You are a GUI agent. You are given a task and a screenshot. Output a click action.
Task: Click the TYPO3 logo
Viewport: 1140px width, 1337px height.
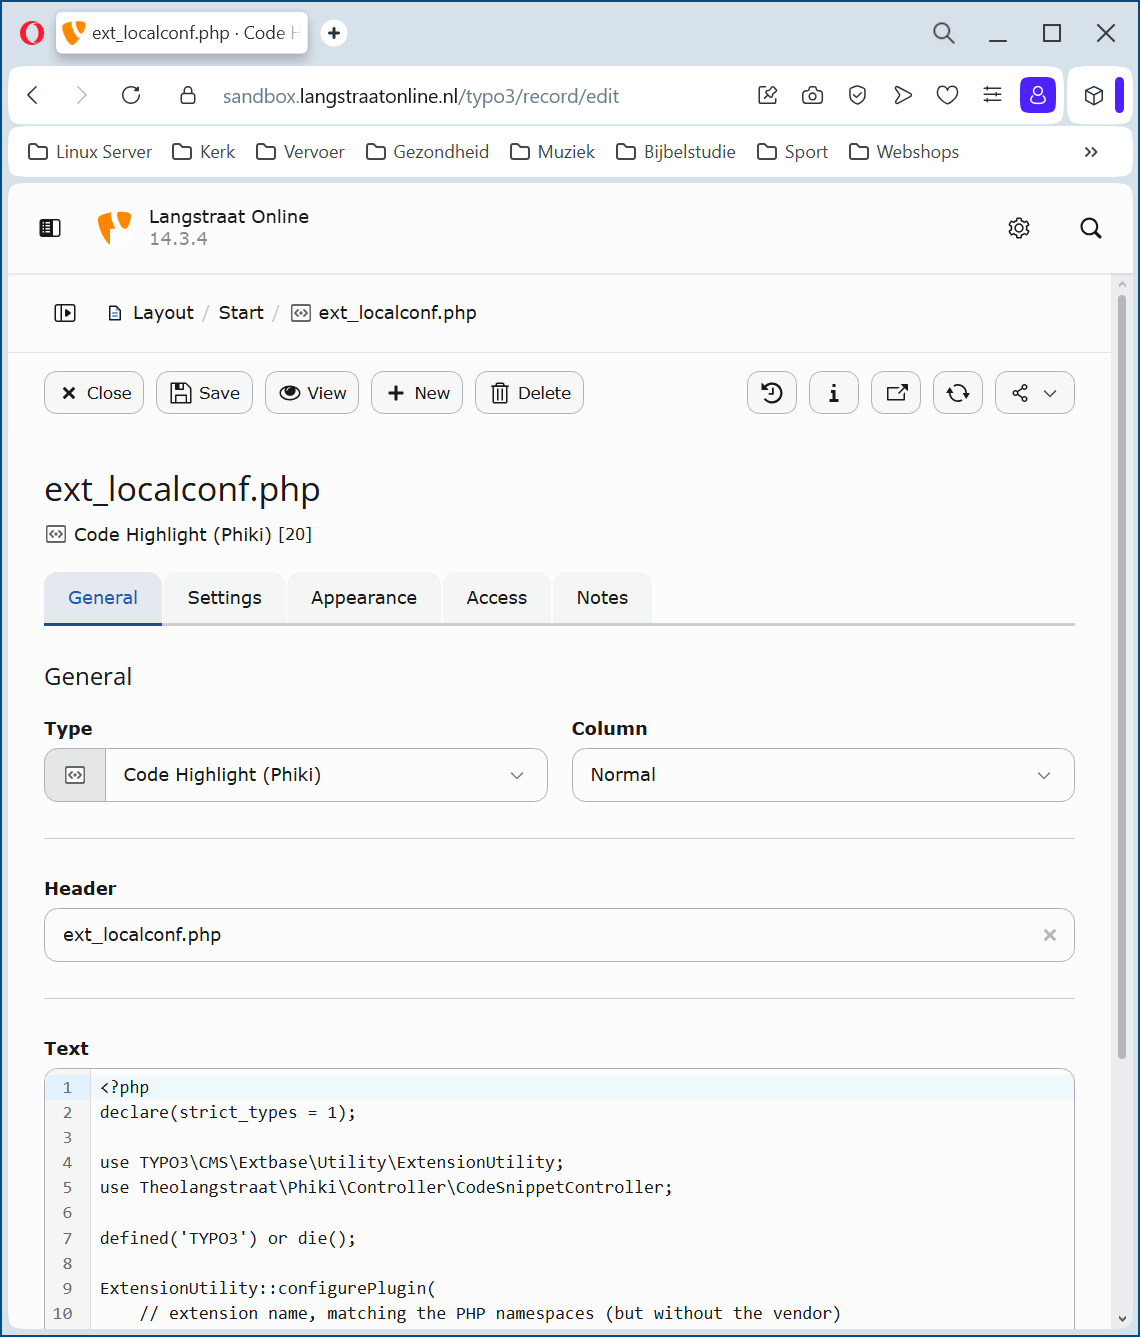click(114, 228)
